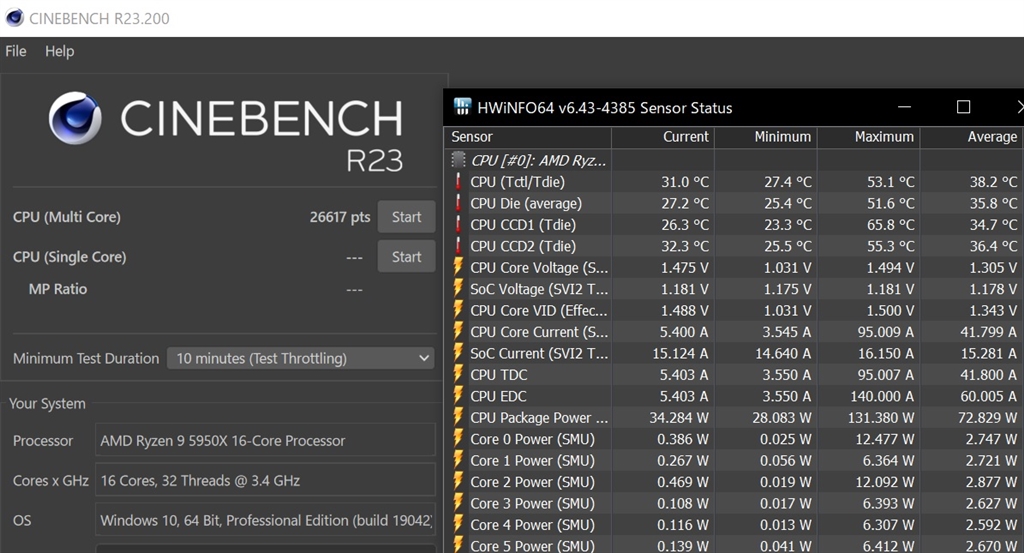Click lightning icon beside CPU TDC
The height and width of the screenshot is (553, 1024).
tap(459, 375)
